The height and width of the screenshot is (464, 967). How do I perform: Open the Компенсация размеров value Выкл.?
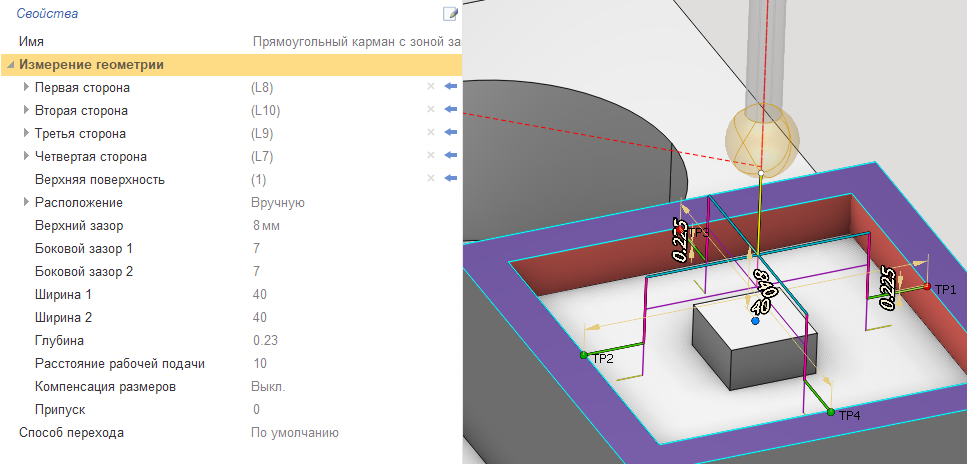268,386
